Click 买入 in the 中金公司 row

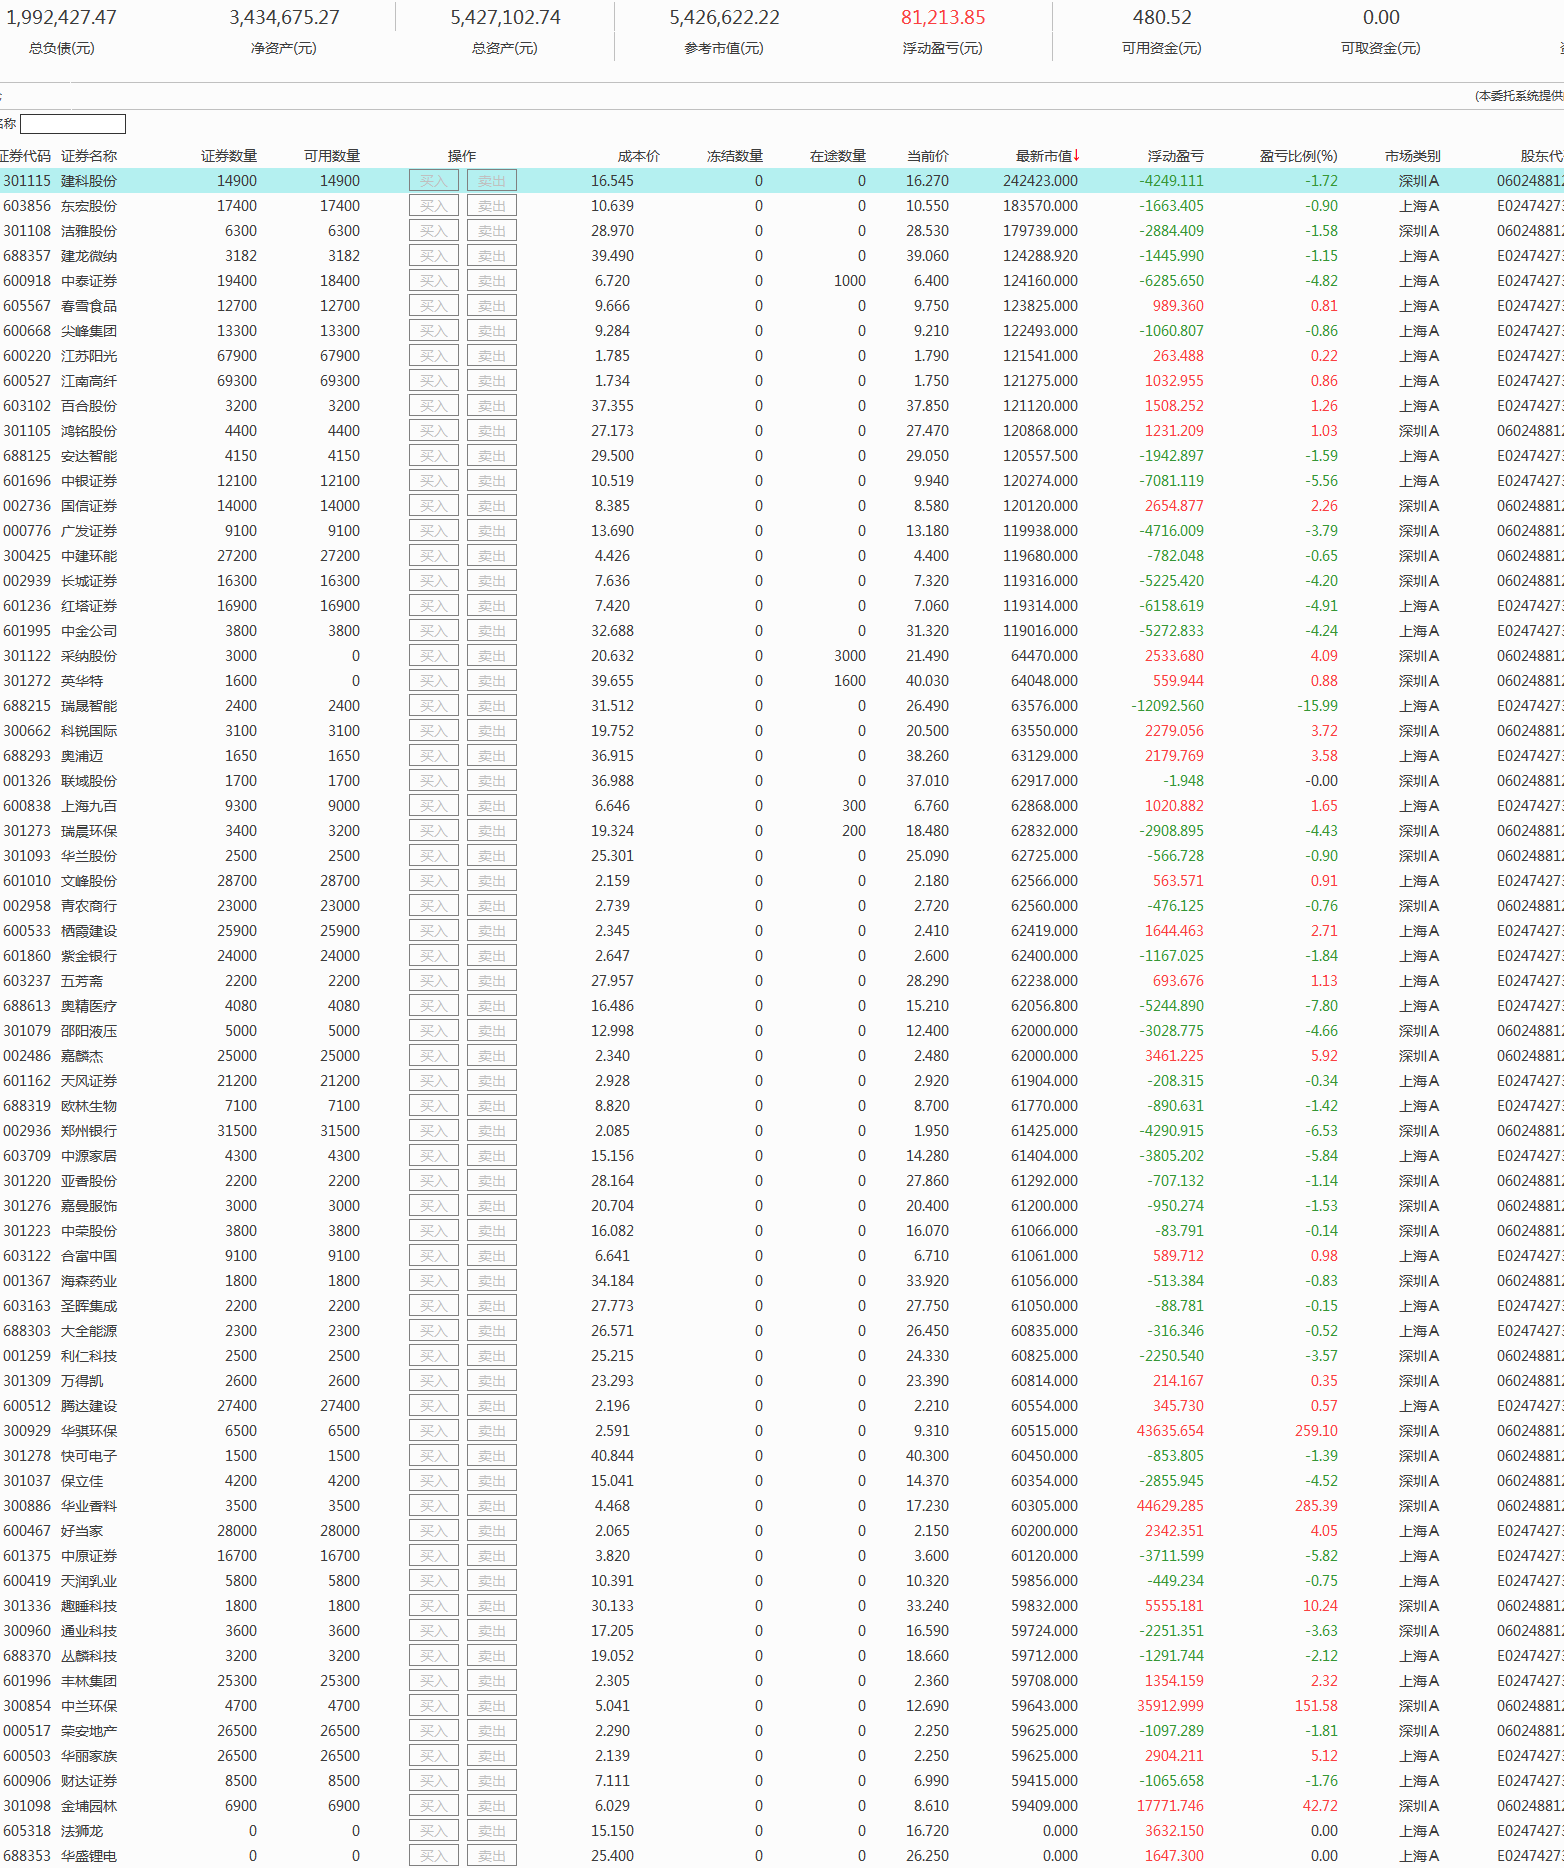pos(433,631)
